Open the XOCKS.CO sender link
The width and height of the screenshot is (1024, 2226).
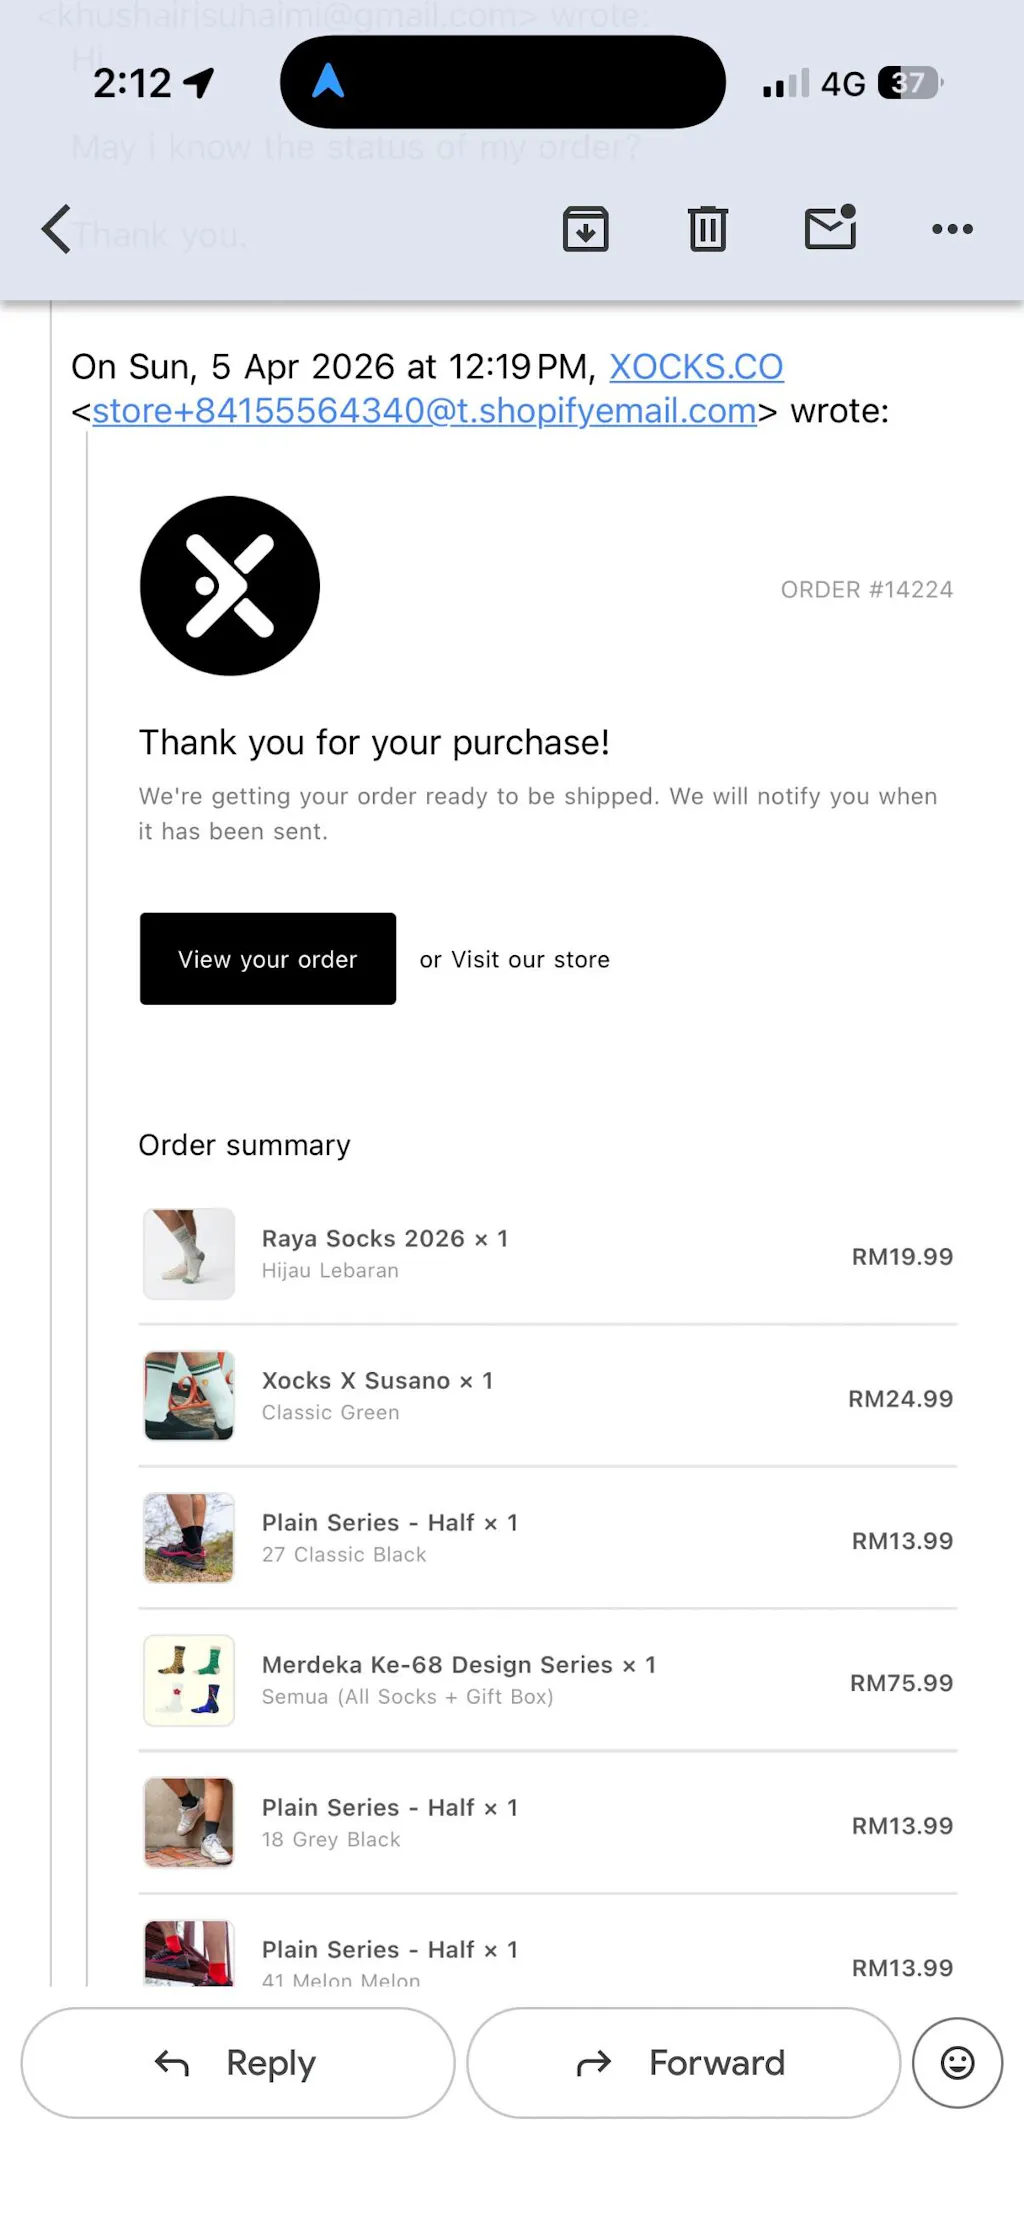pyautogui.click(x=696, y=367)
